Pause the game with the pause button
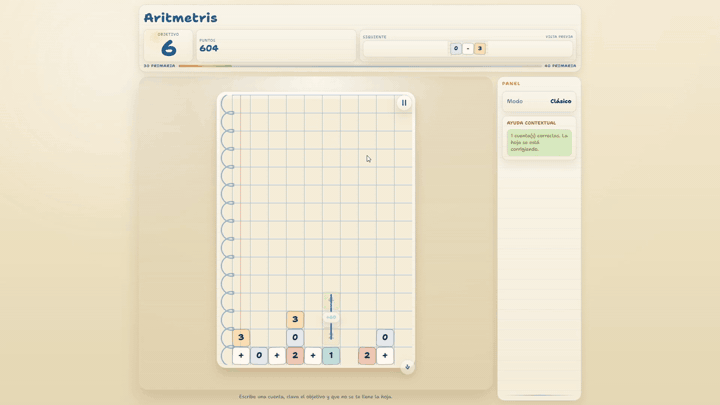 404,102
